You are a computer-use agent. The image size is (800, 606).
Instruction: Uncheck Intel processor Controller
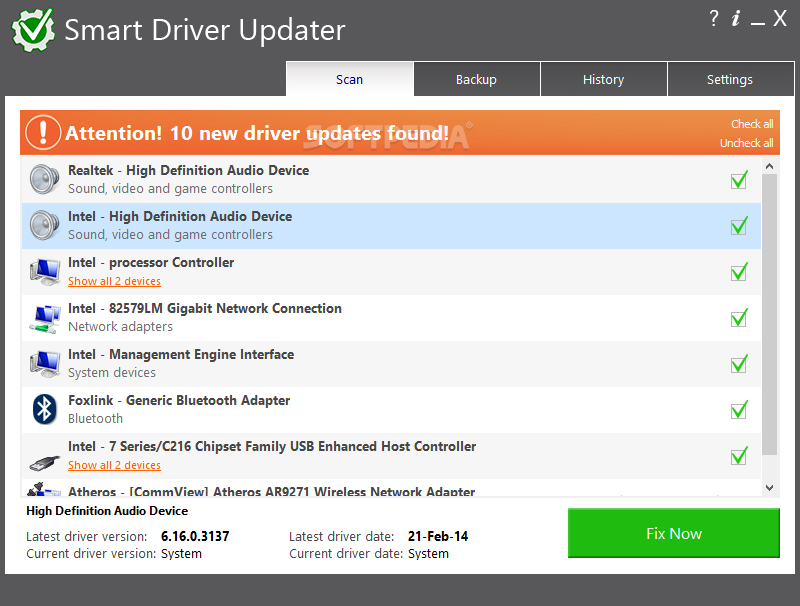coord(739,271)
